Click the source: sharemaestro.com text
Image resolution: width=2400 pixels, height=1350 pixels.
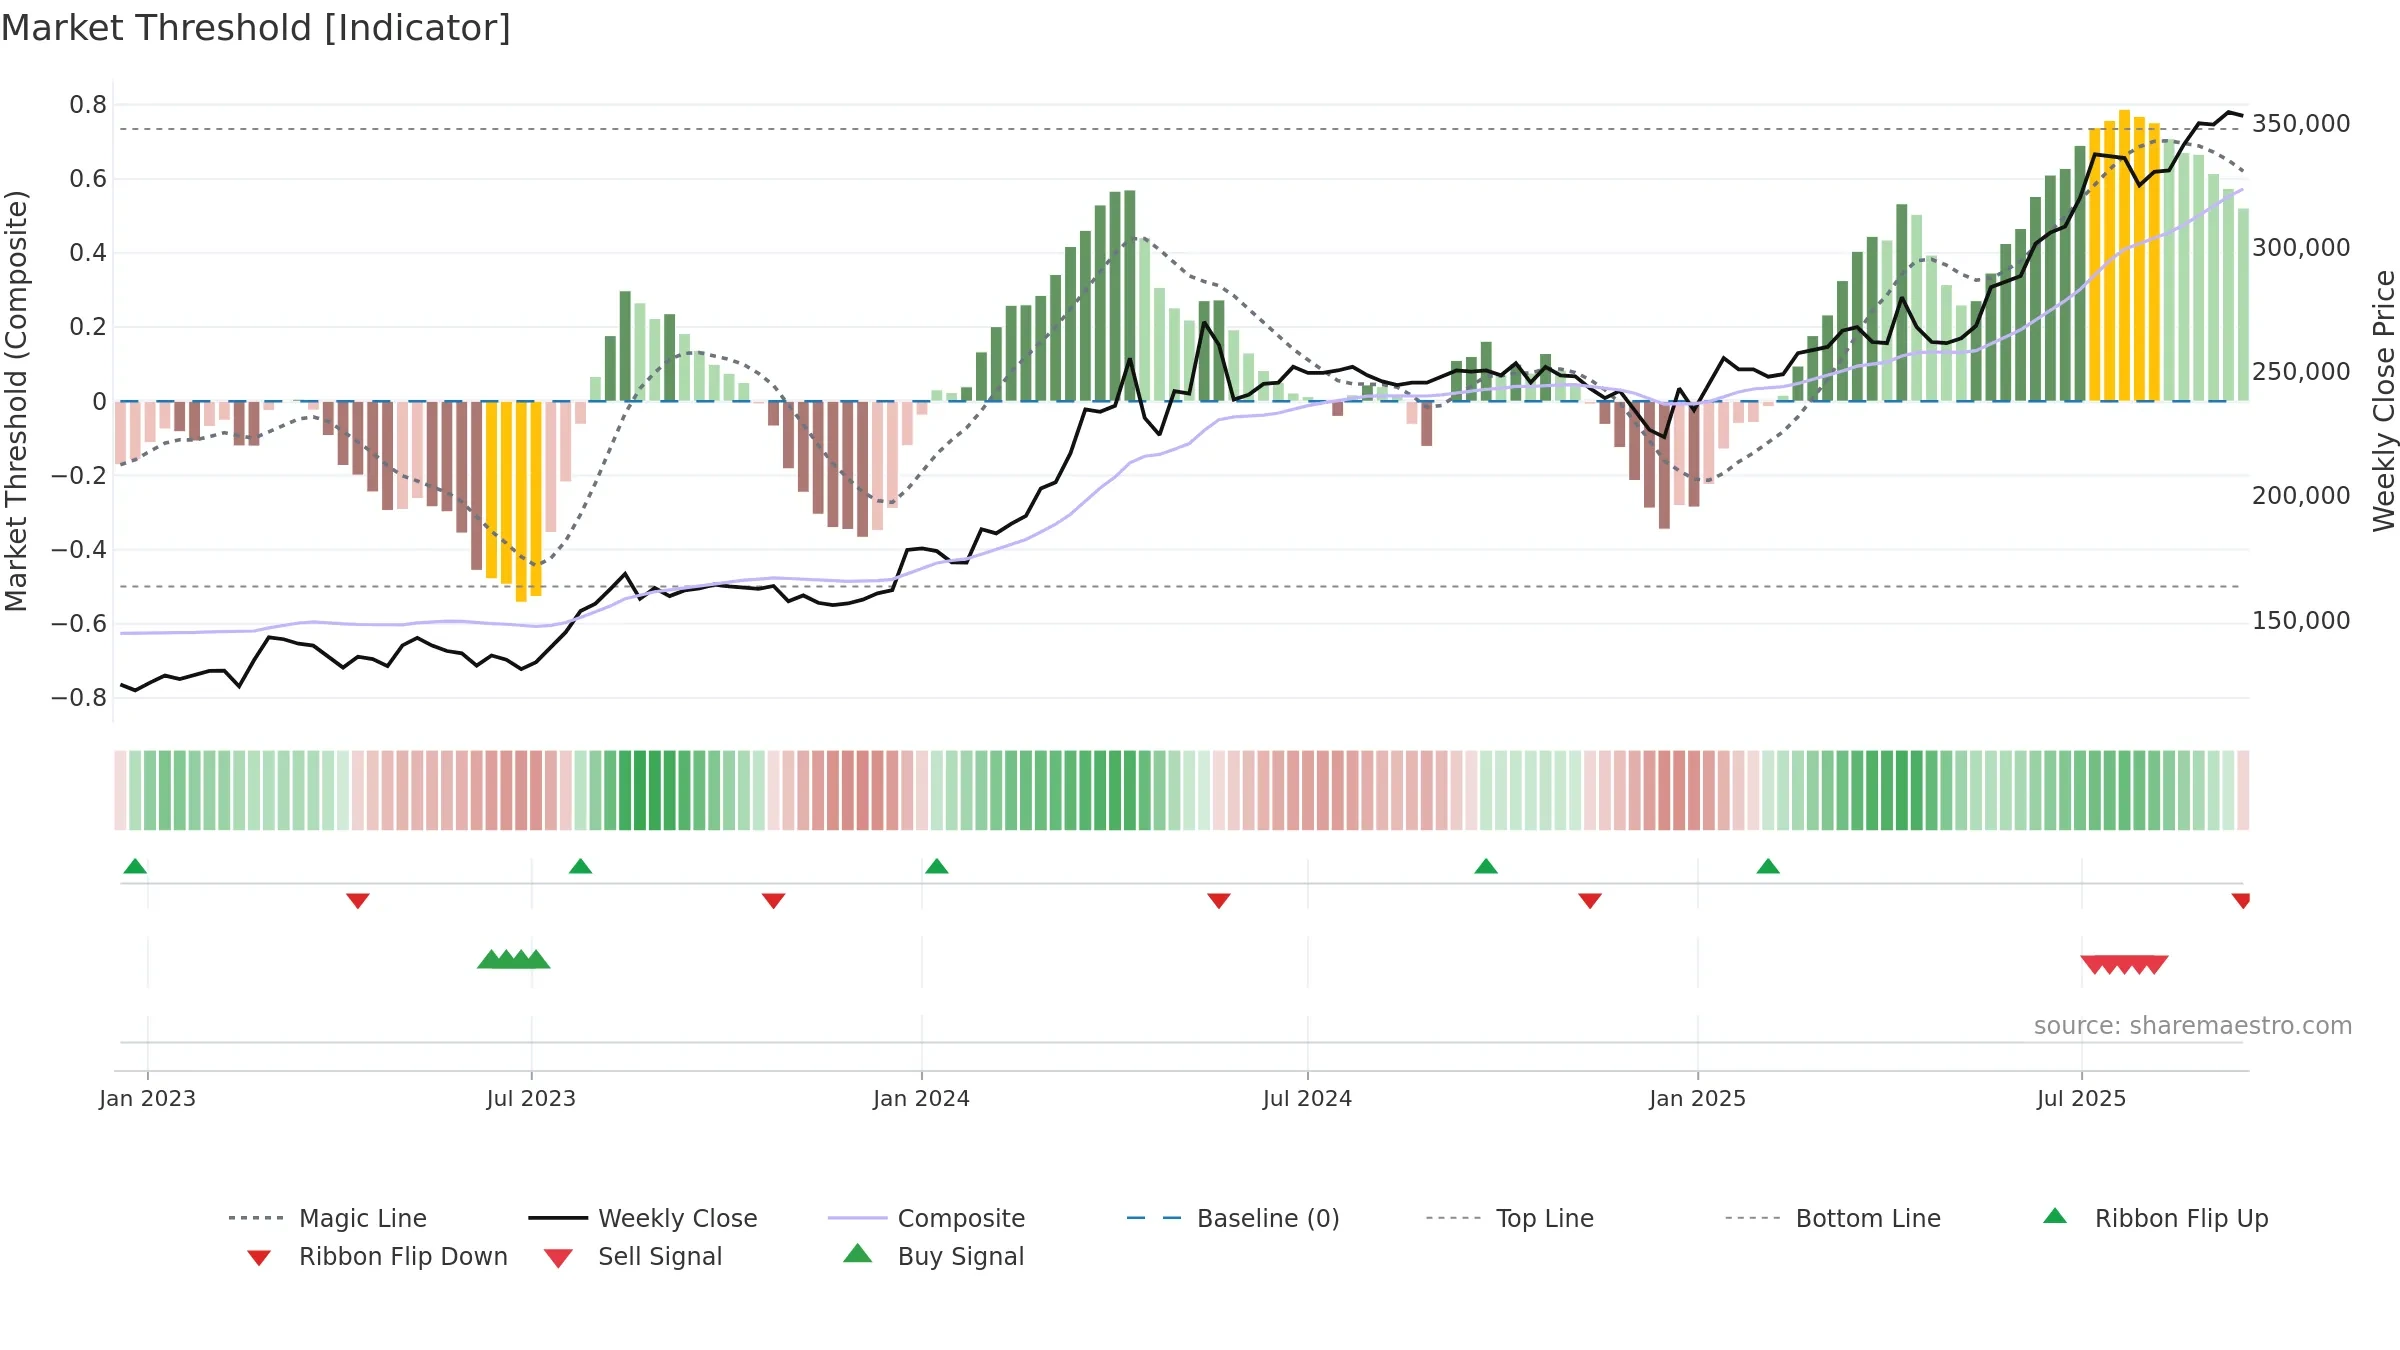pyautogui.click(x=2193, y=1026)
